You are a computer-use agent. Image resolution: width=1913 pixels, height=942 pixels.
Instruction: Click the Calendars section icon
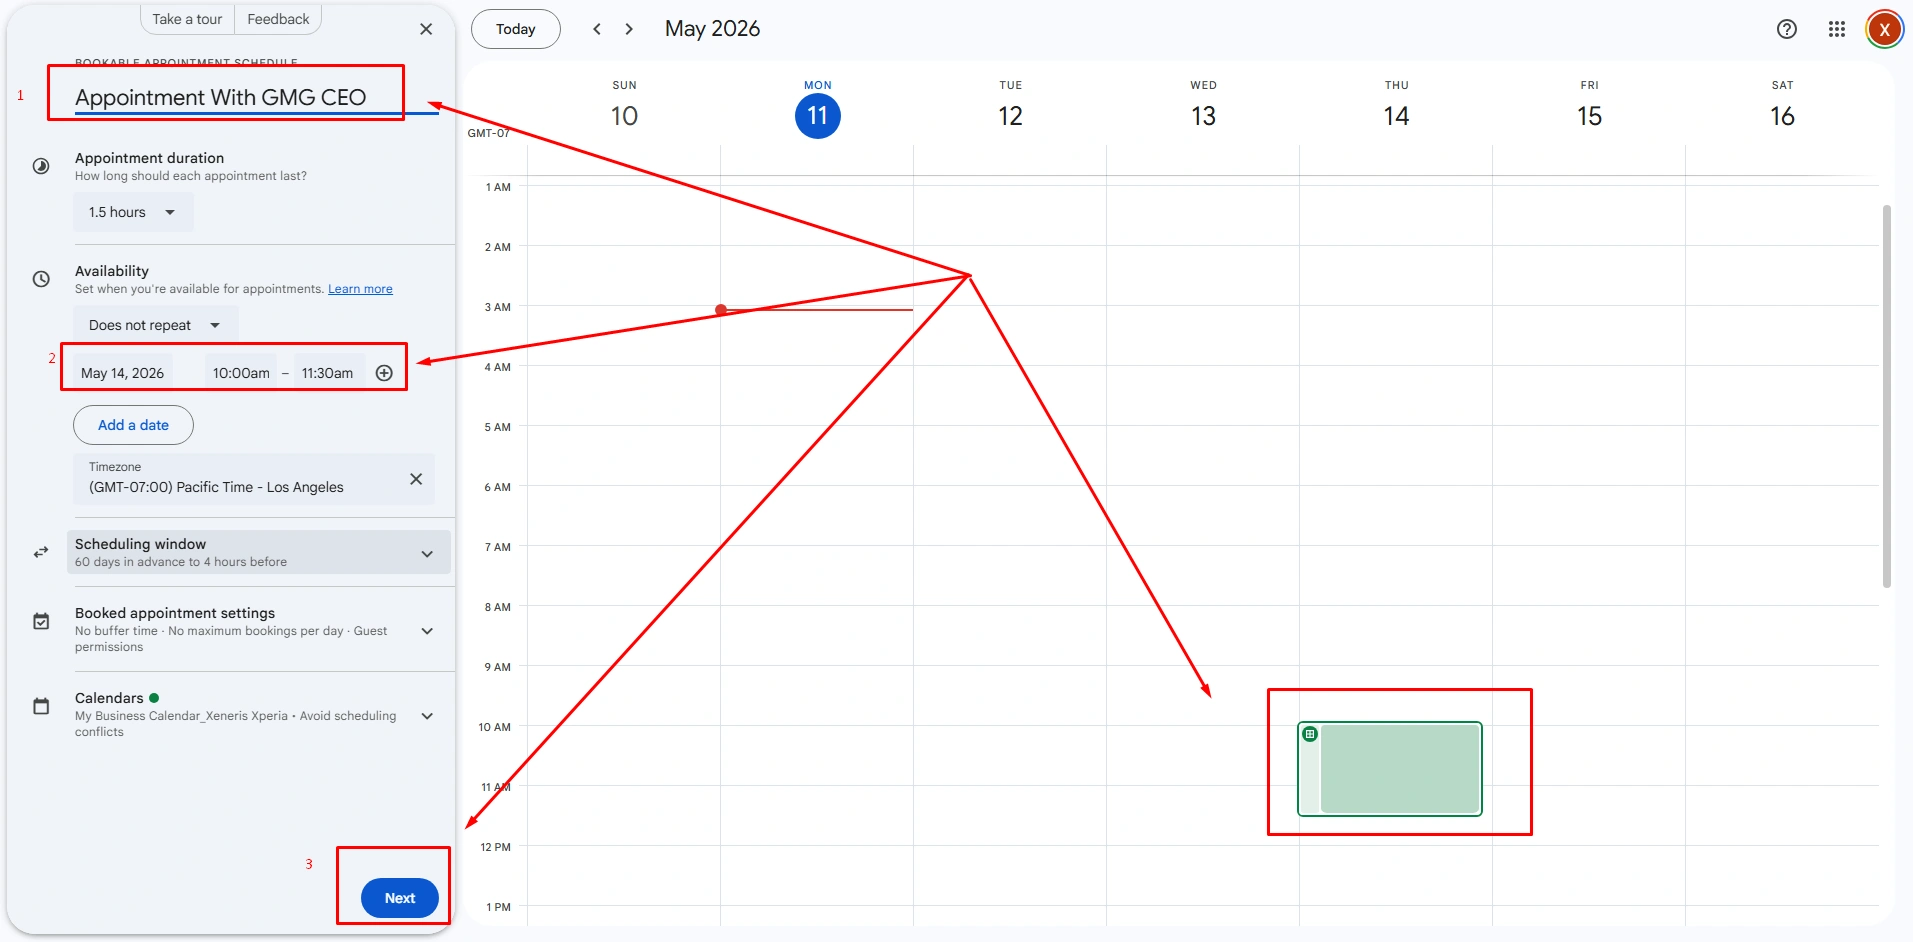[41, 706]
